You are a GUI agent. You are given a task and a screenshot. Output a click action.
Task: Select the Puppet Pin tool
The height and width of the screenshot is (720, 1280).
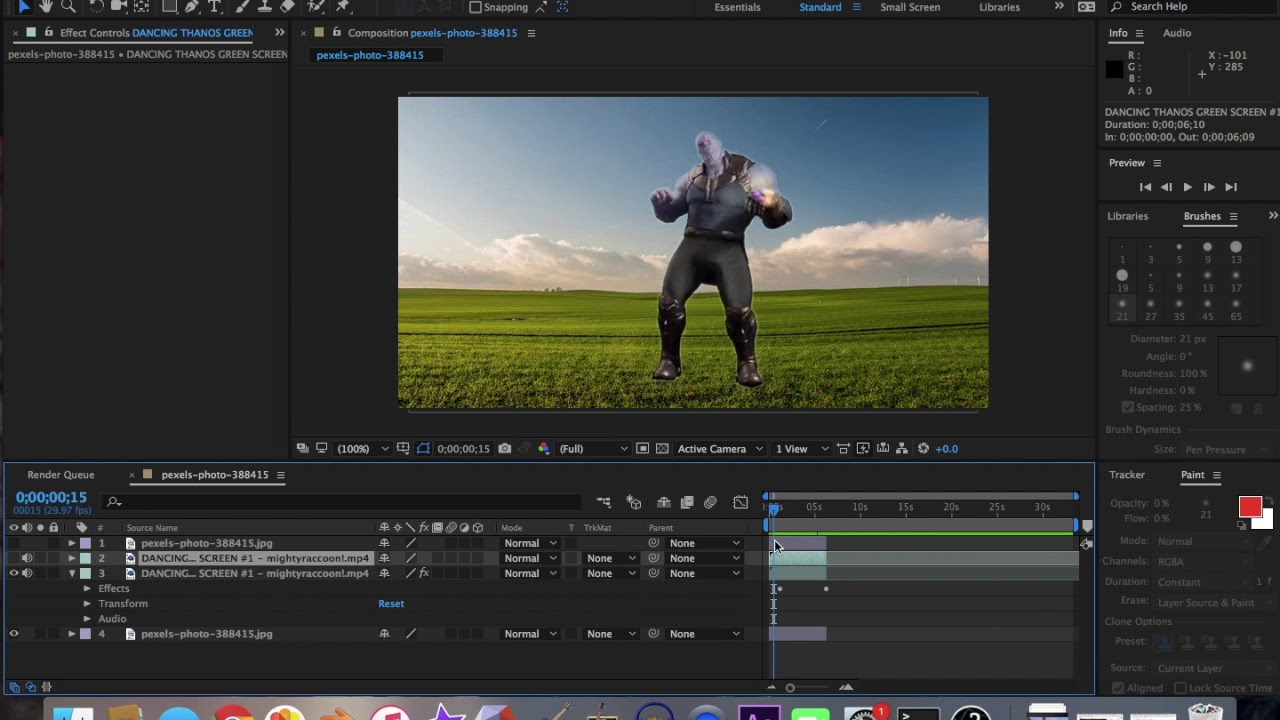pos(343,6)
